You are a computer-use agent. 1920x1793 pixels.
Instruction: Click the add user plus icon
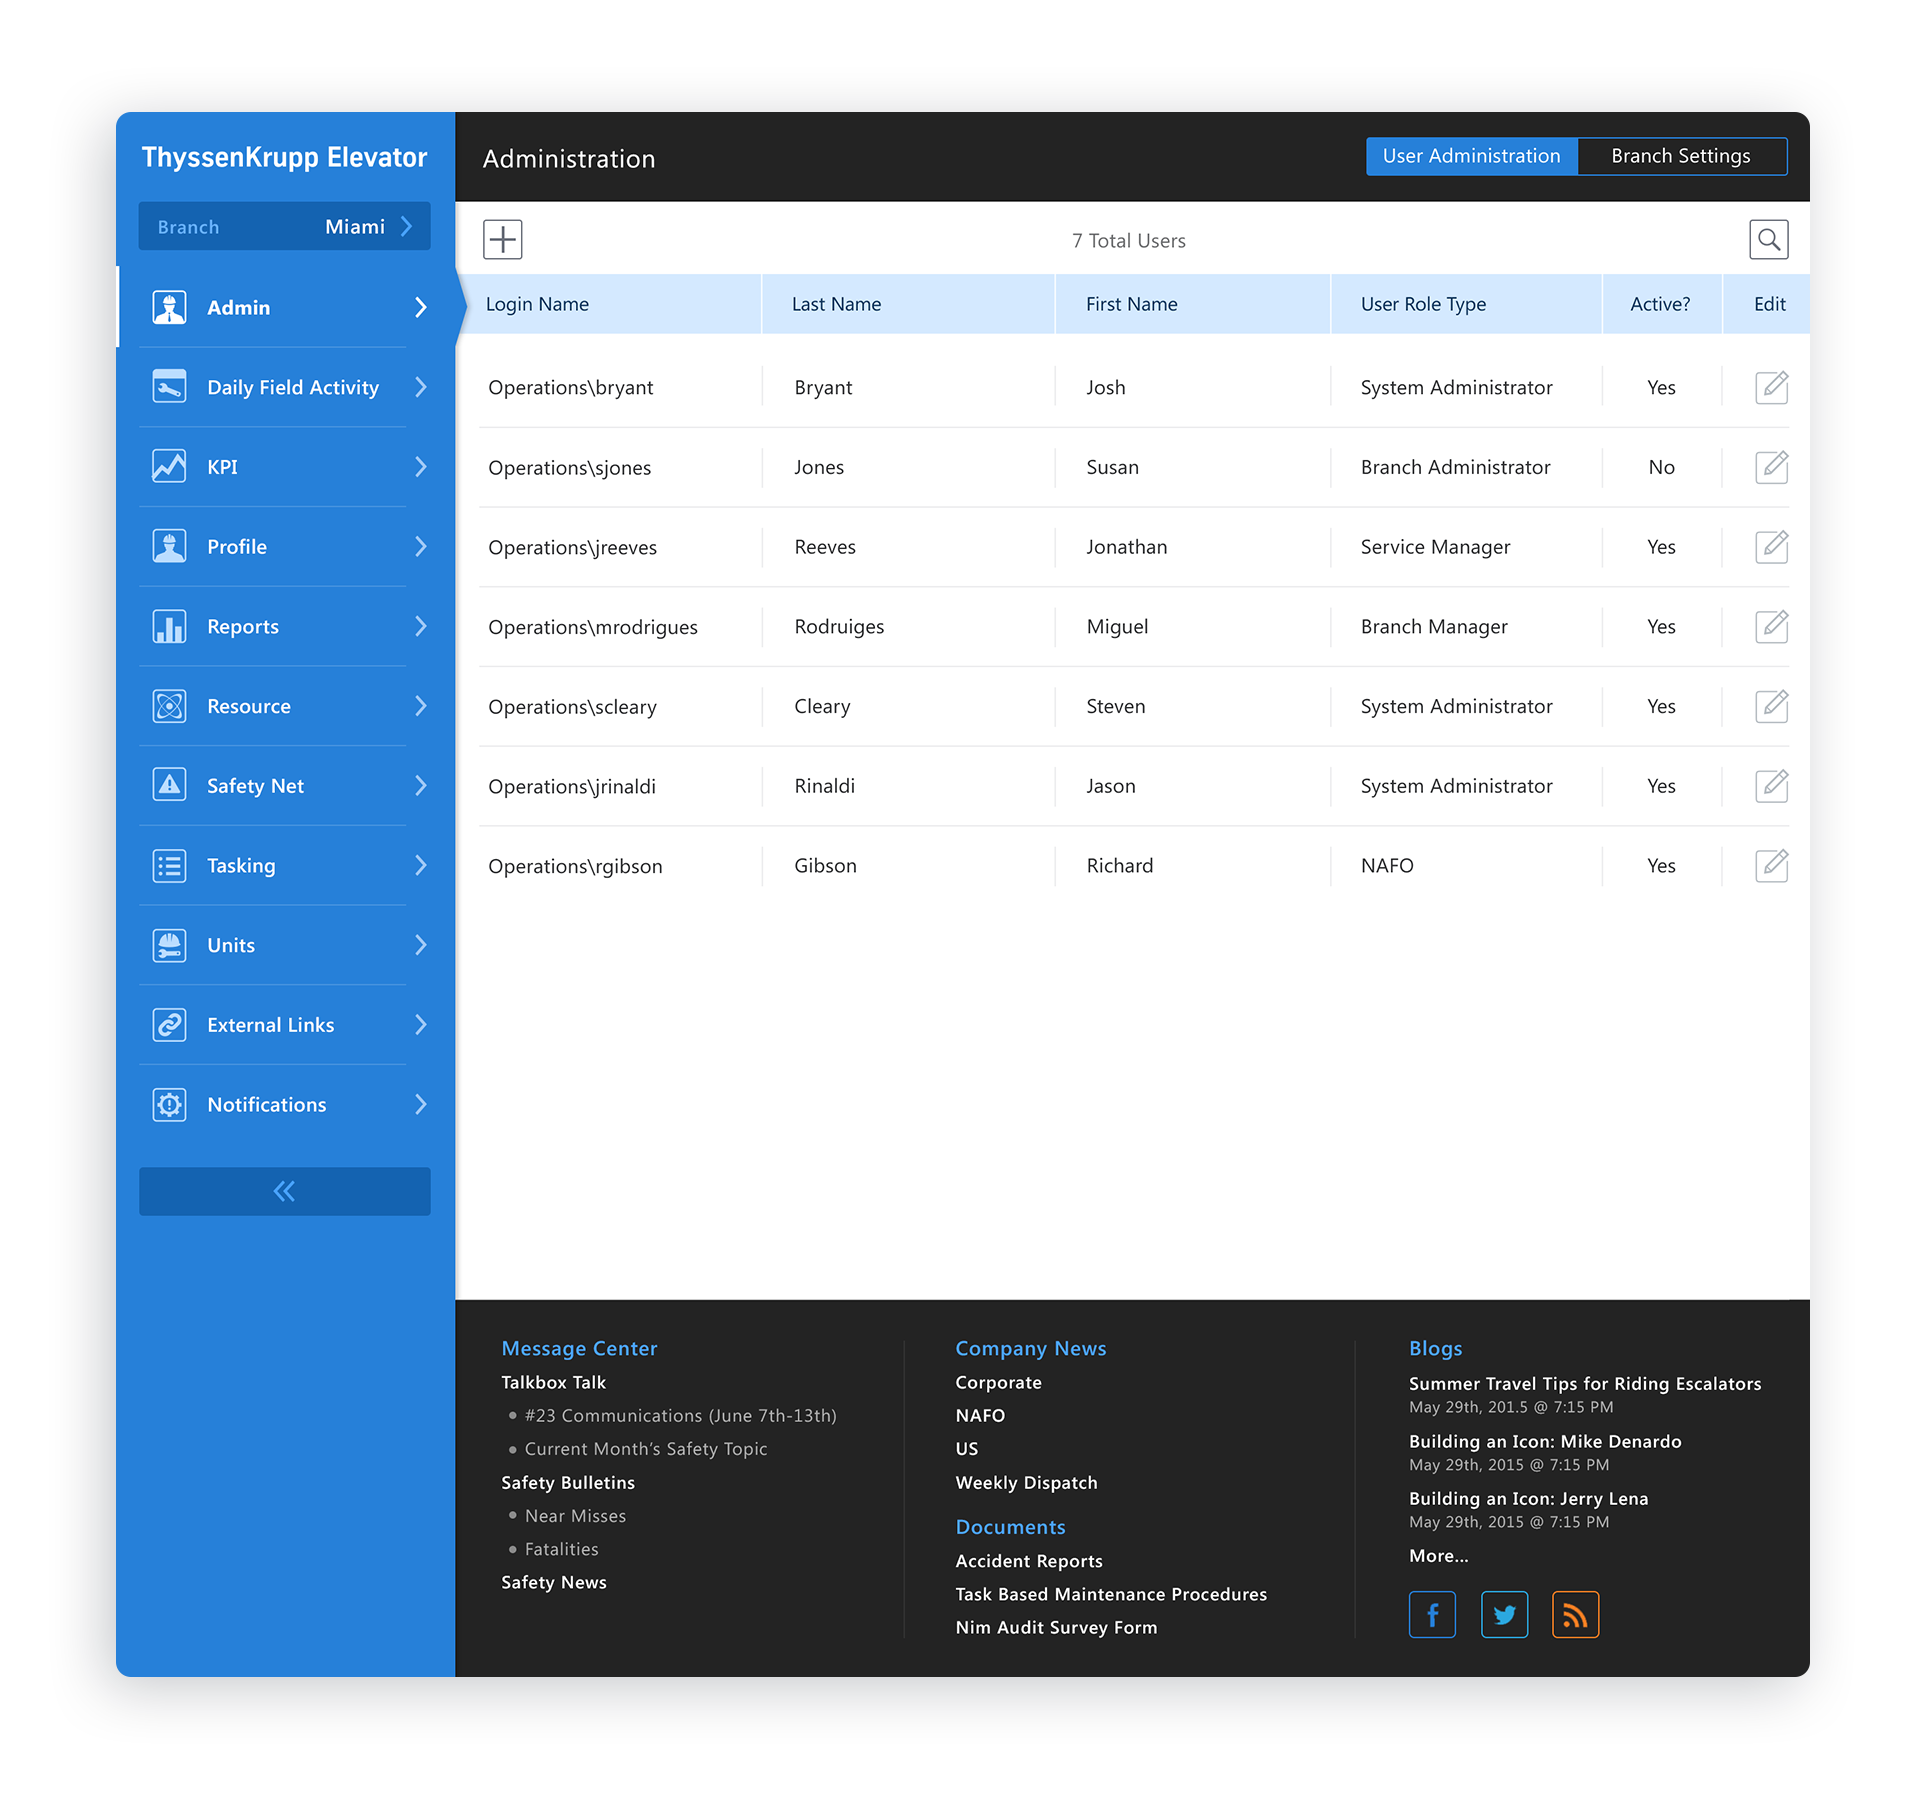(502, 239)
